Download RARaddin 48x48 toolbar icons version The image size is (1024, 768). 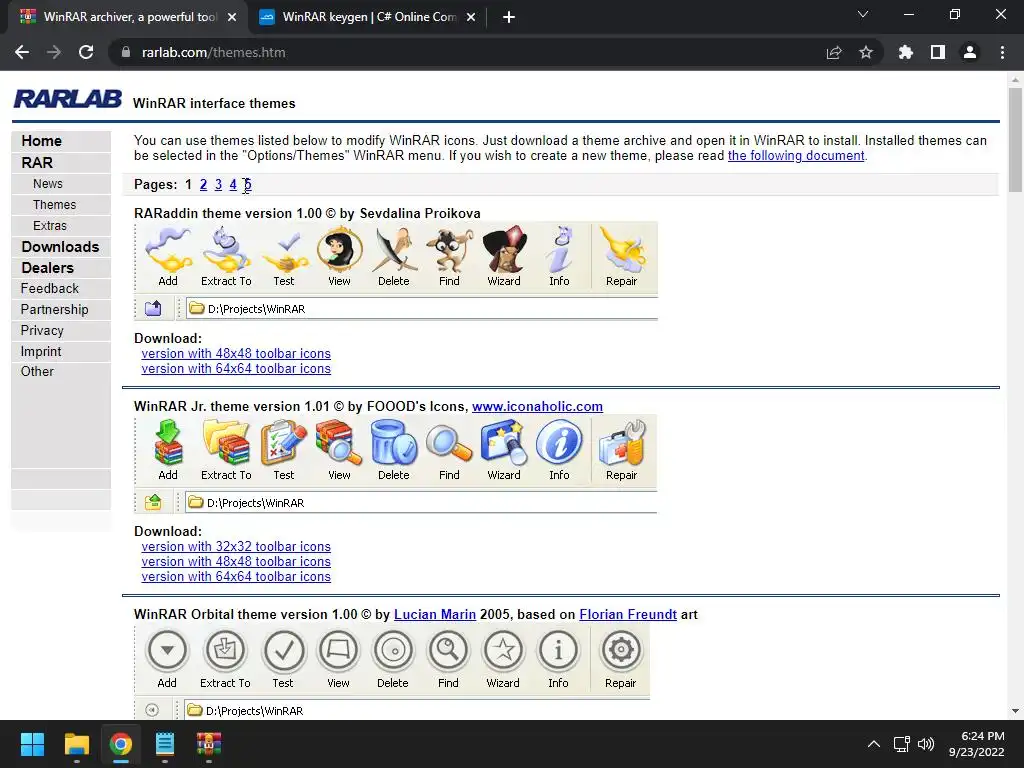click(236, 353)
